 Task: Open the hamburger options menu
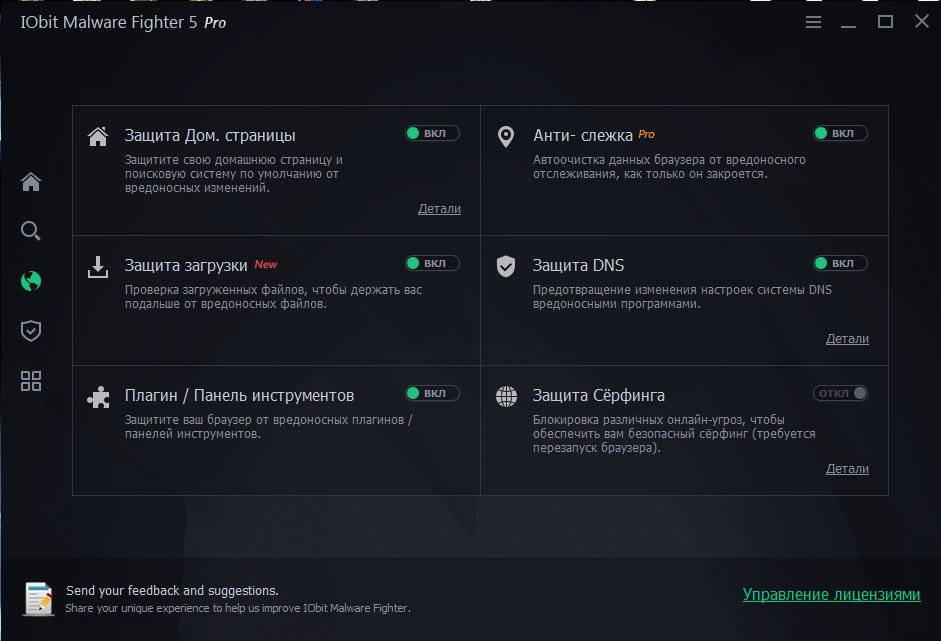click(x=813, y=22)
